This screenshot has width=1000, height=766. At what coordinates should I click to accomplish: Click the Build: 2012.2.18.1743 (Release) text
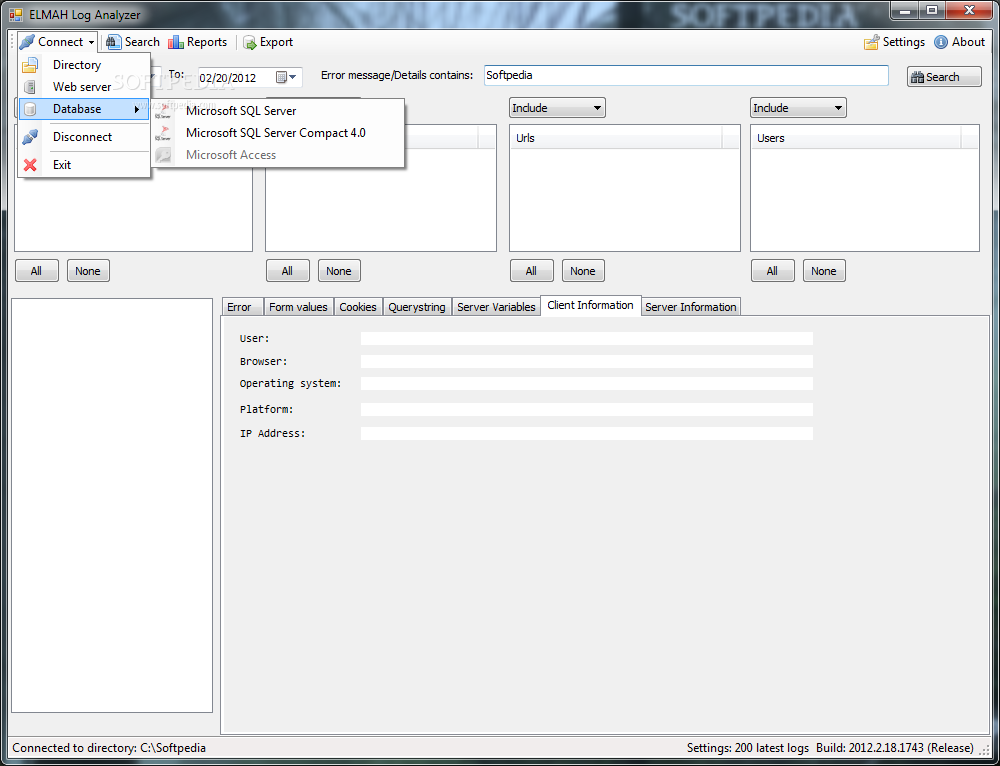point(894,748)
